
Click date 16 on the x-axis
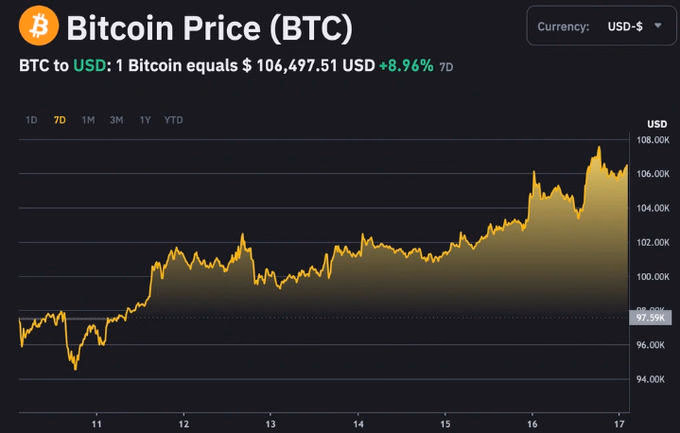[x=532, y=423]
